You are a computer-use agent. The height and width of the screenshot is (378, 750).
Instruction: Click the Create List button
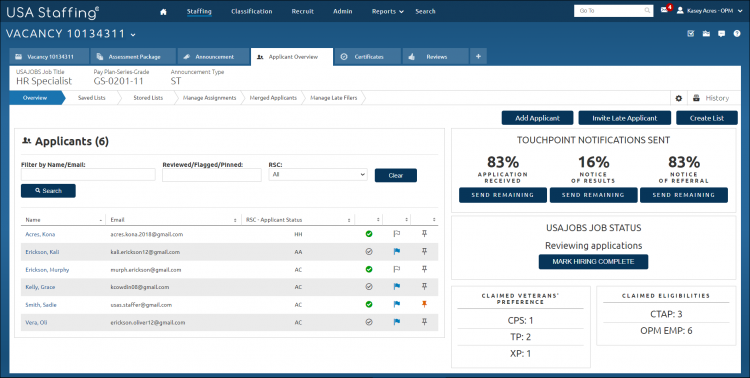706,118
